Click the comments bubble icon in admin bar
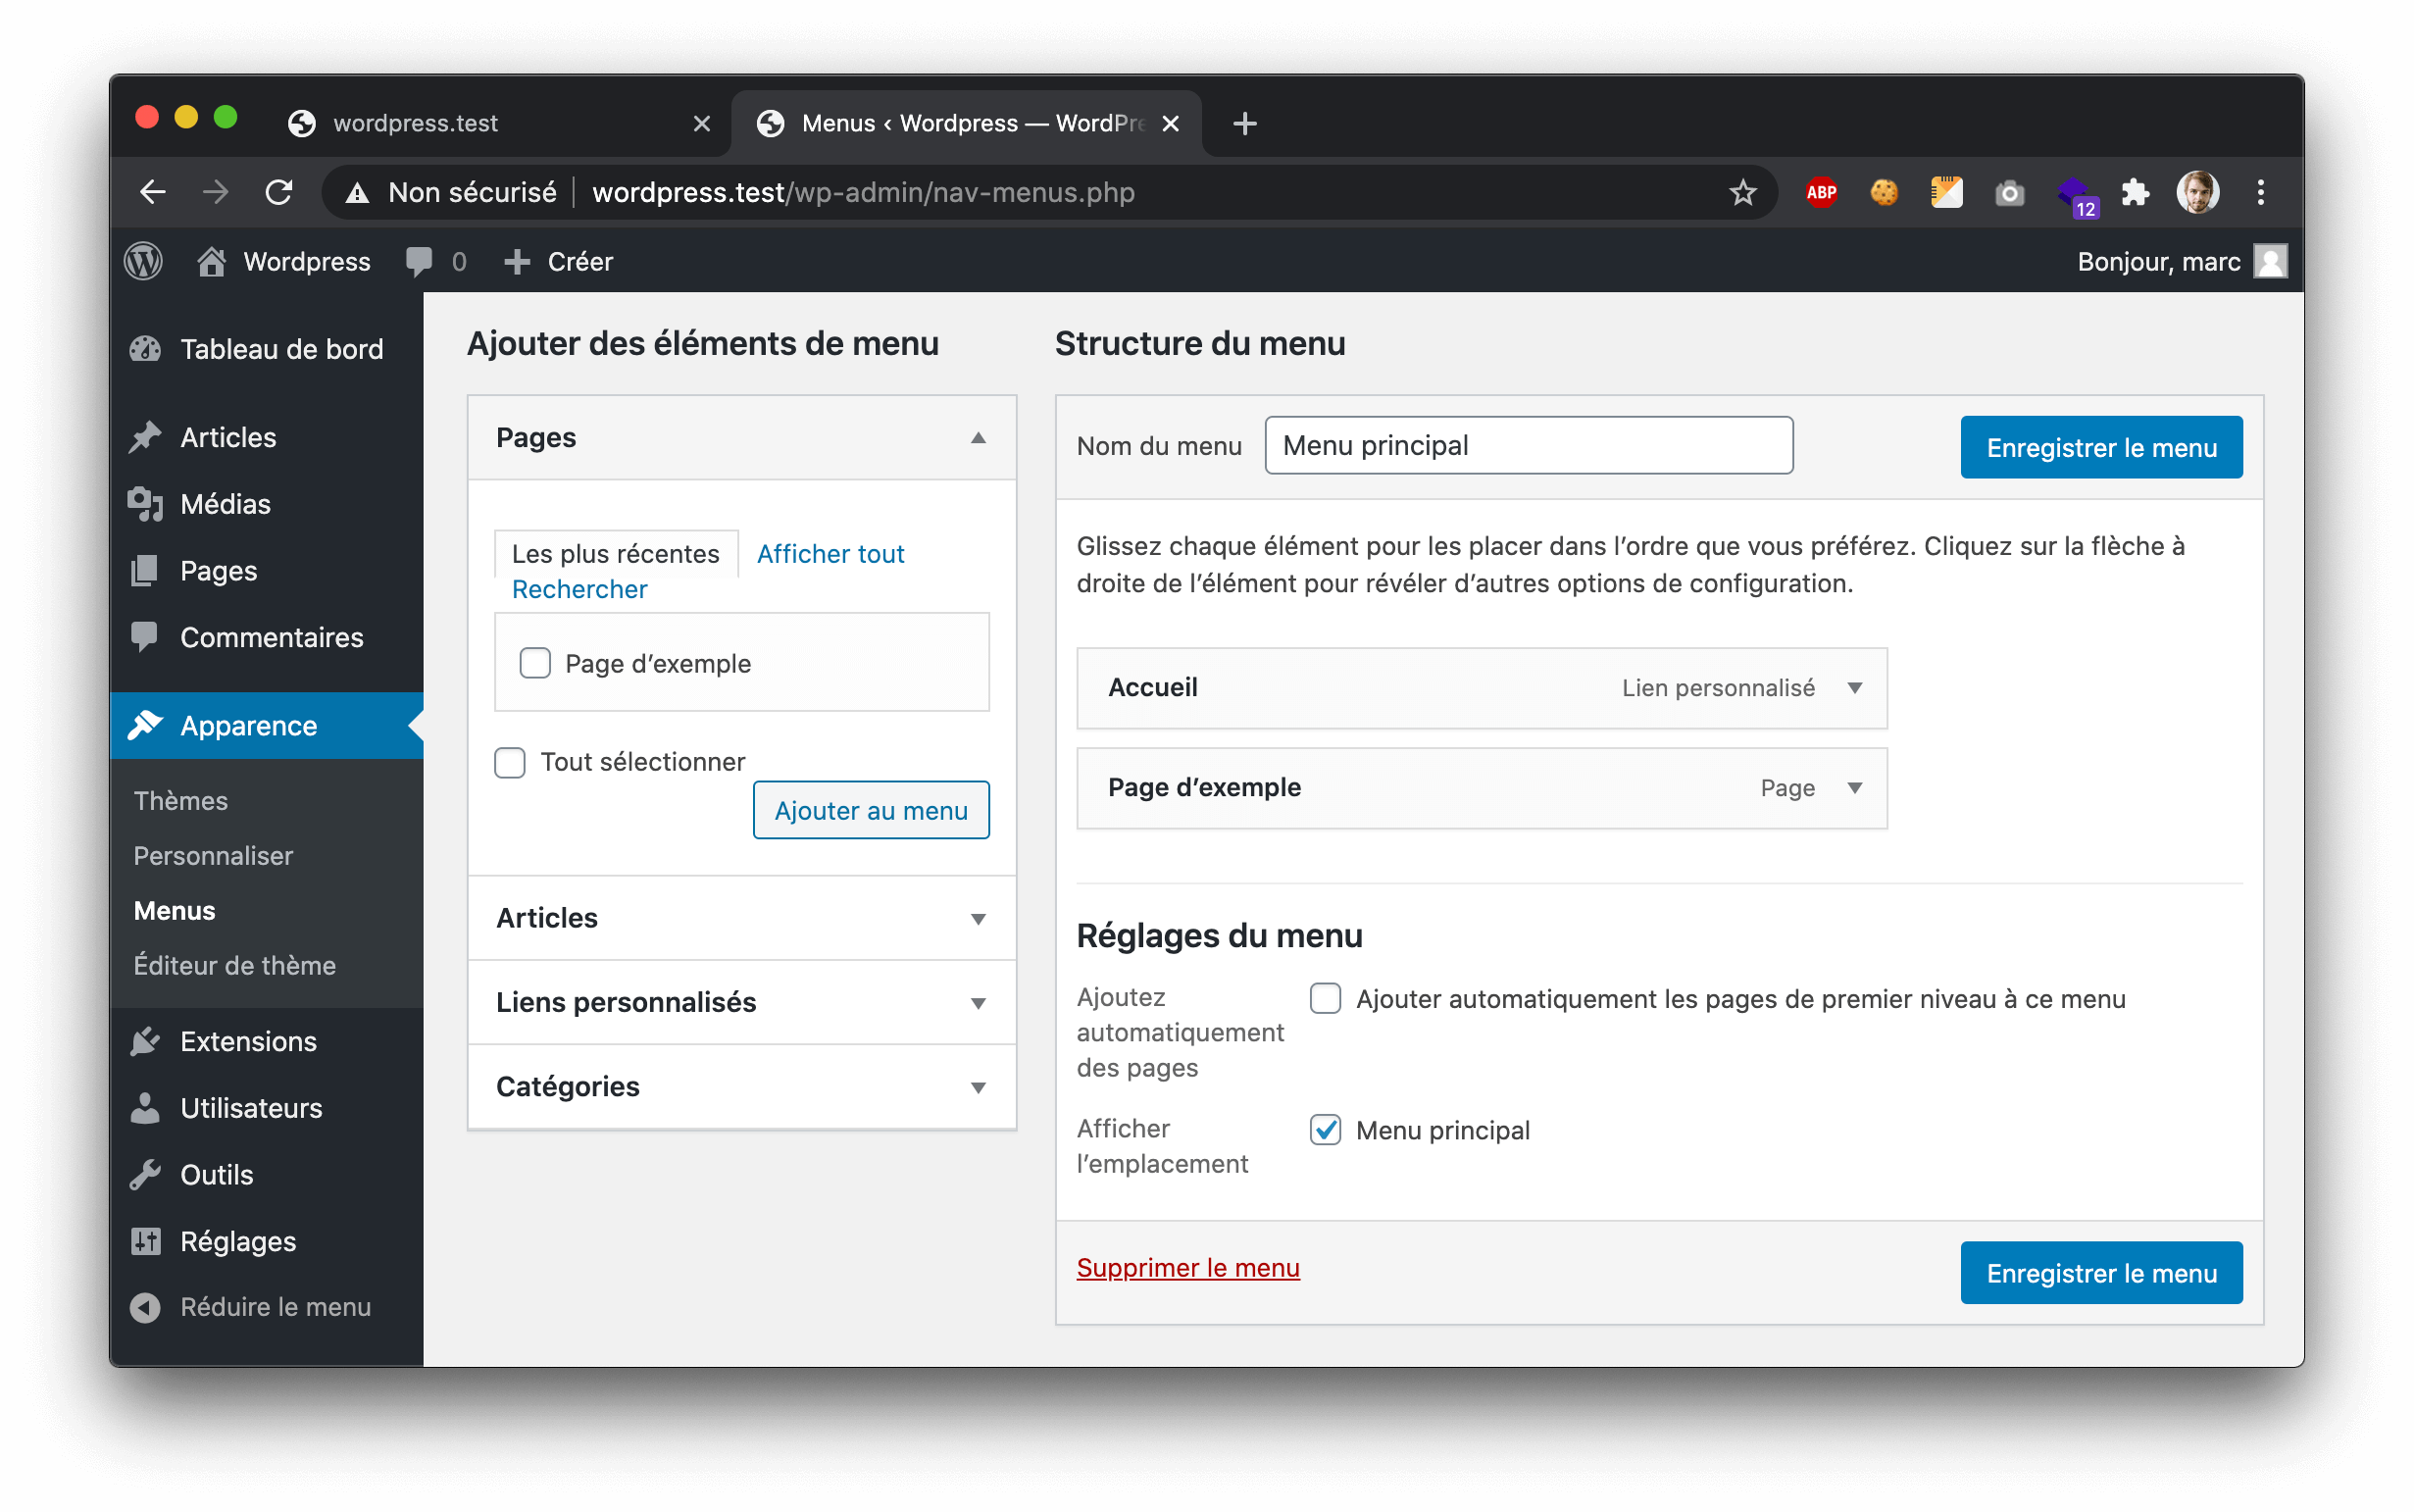This screenshot has height=1512, width=2414. tap(419, 262)
